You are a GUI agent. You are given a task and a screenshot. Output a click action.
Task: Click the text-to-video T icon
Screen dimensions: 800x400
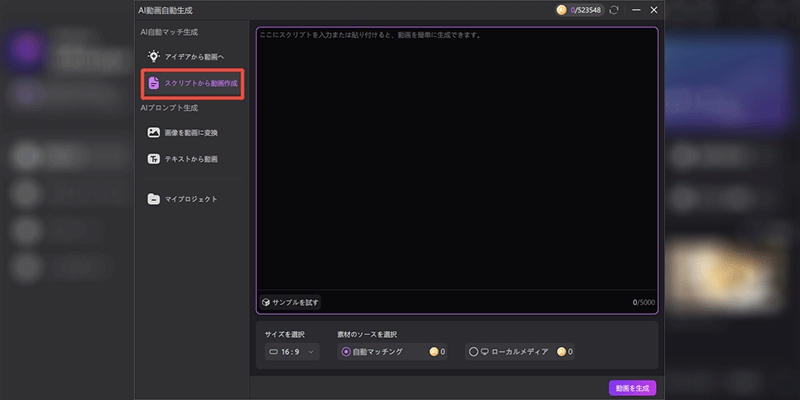pyautogui.click(x=154, y=159)
